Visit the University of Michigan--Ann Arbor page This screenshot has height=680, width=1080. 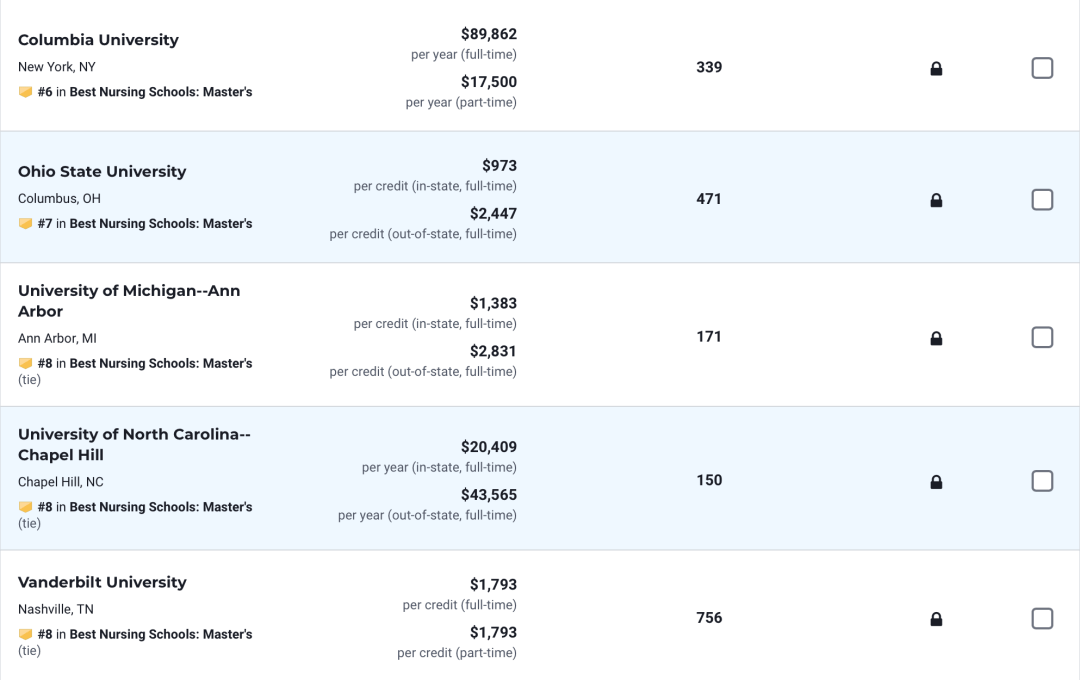(129, 301)
